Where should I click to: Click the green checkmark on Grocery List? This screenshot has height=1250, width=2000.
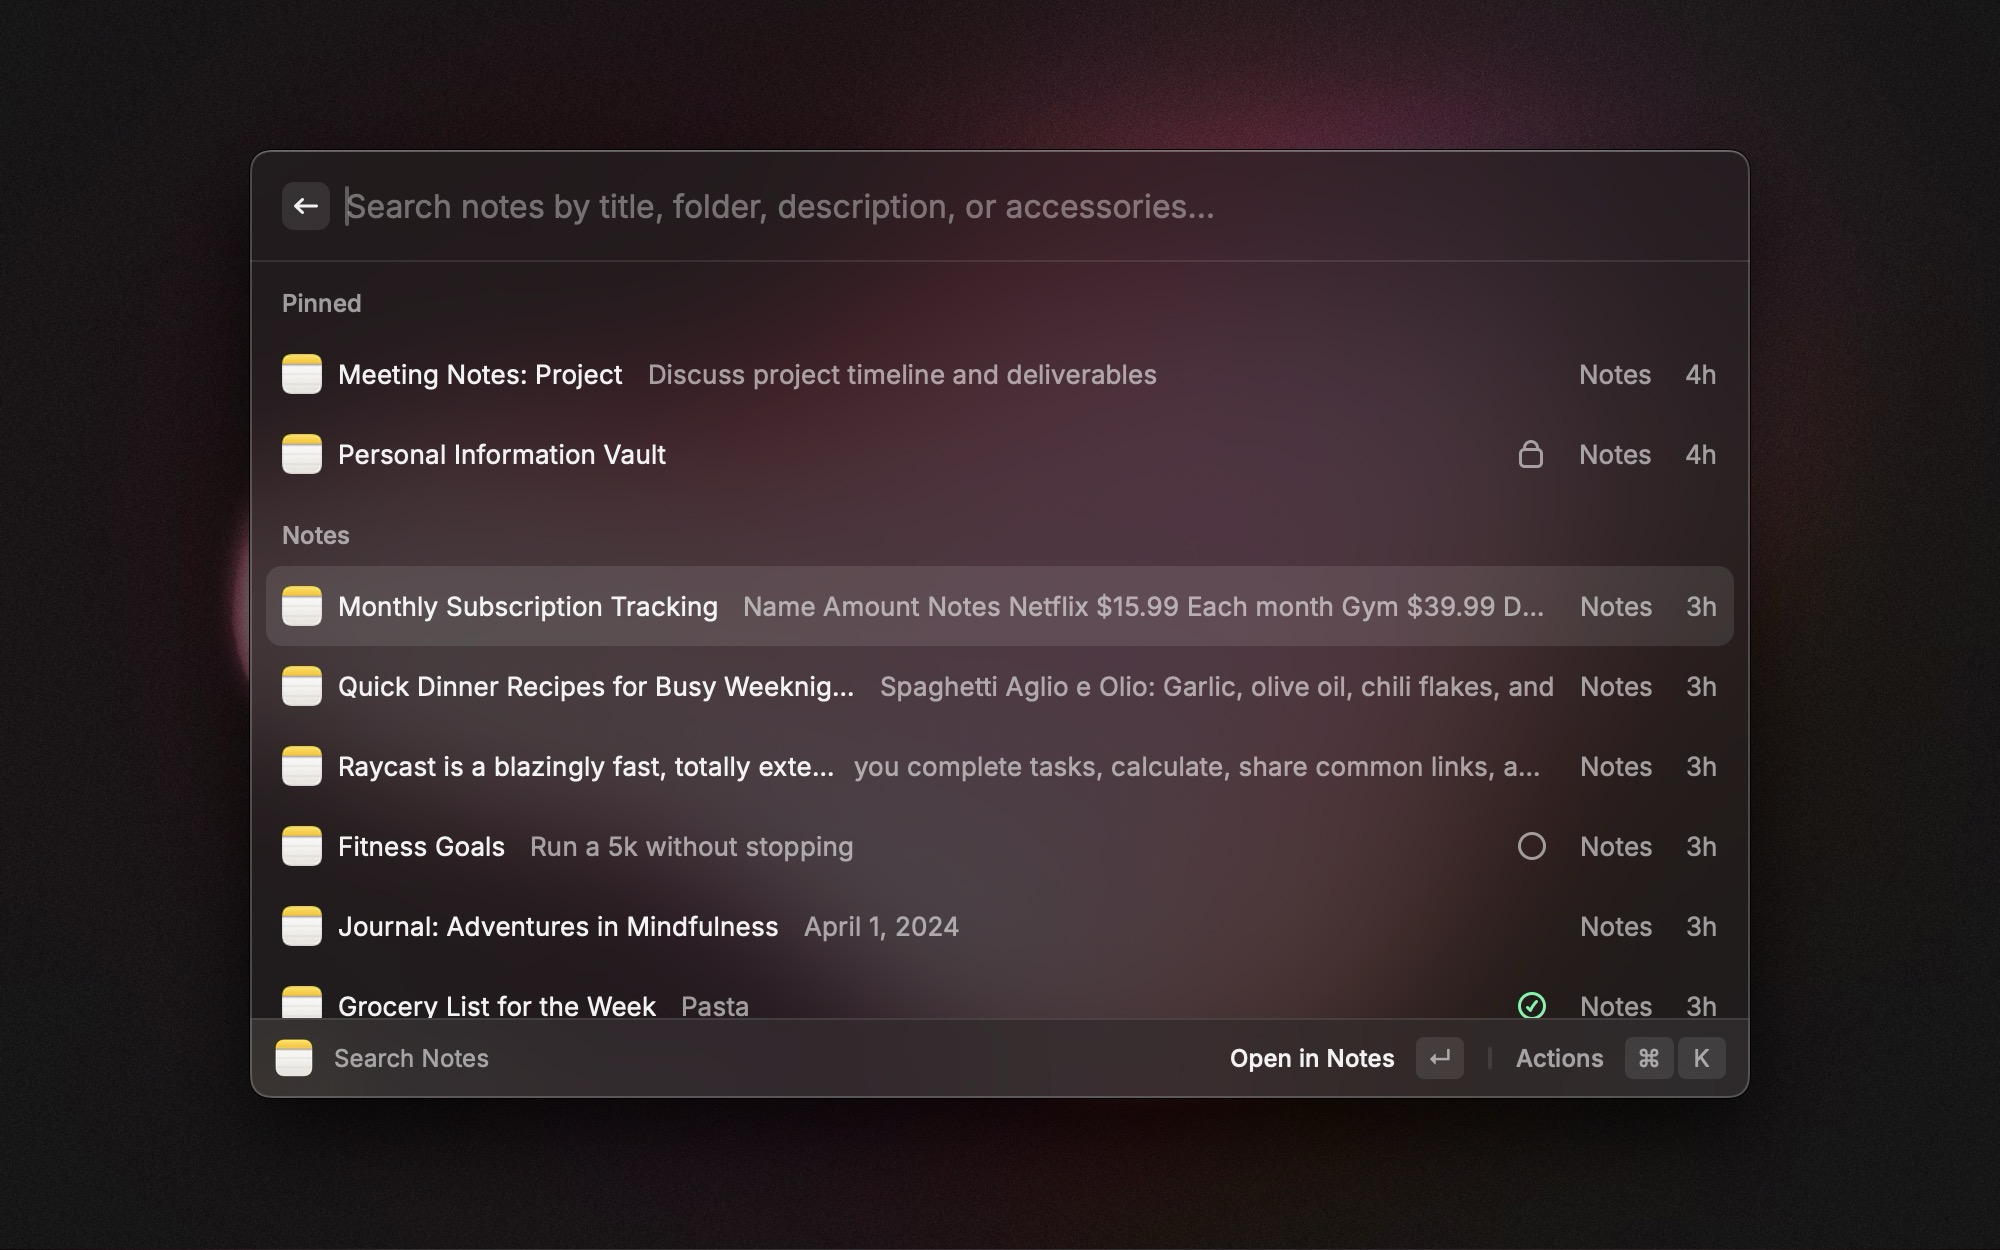point(1531,1005)
